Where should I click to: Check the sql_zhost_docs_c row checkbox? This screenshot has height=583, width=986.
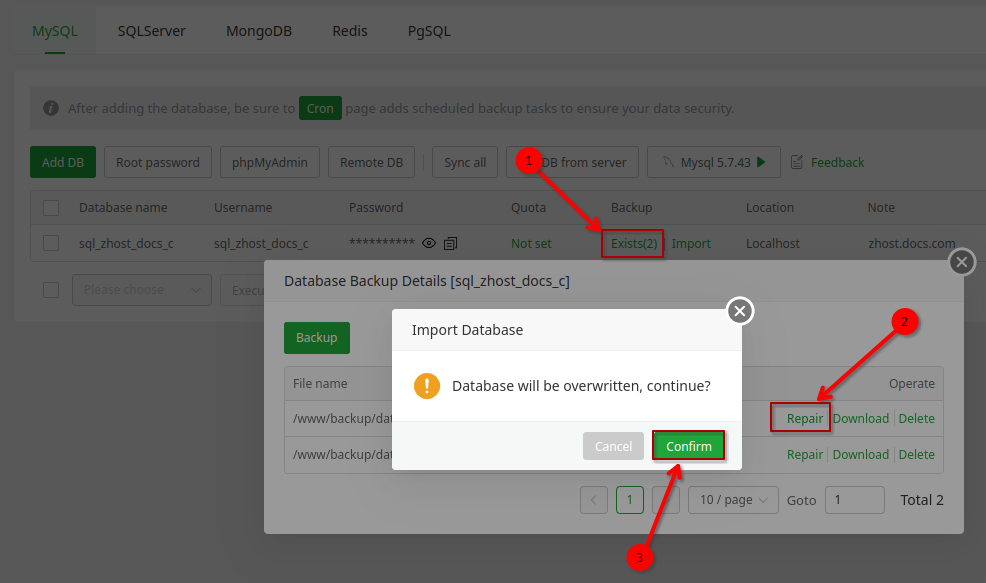click(x=51, y=243)
